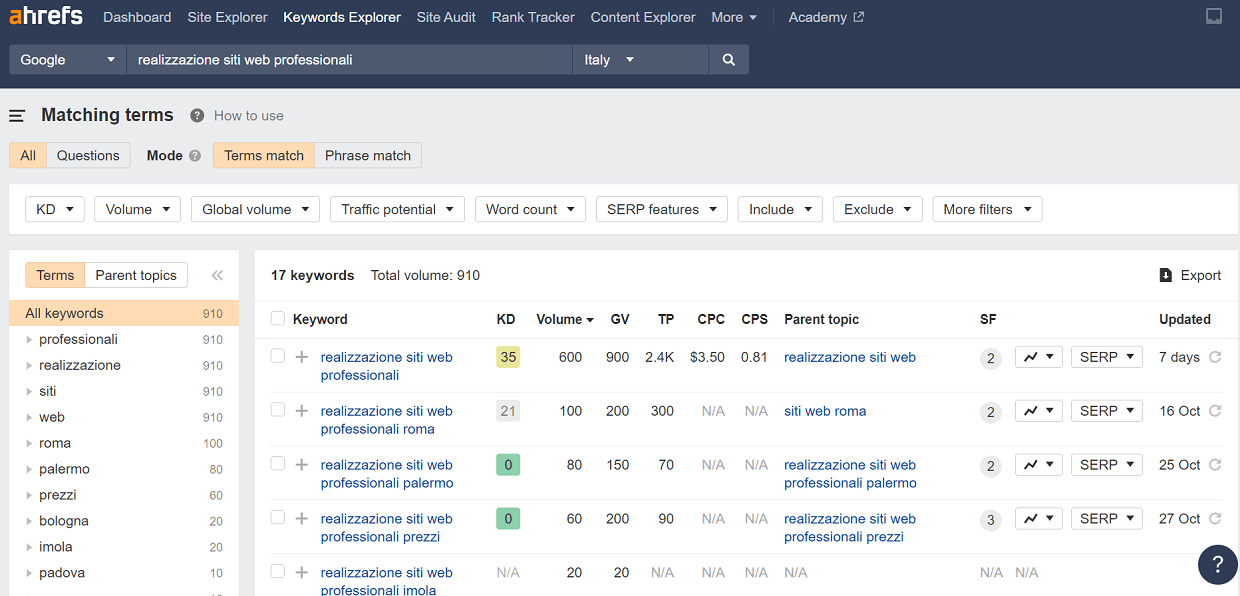This screenshot has width=1240, height=596.
Task: Open the hamburger sidebar menu icon
Action: click(x=17, y=116)
